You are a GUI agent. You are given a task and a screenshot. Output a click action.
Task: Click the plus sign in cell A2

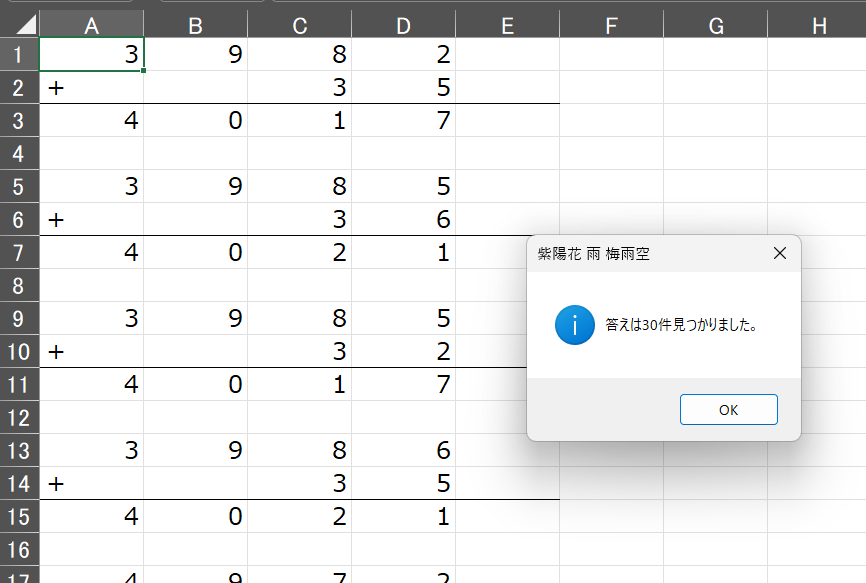tap(56, 87)
